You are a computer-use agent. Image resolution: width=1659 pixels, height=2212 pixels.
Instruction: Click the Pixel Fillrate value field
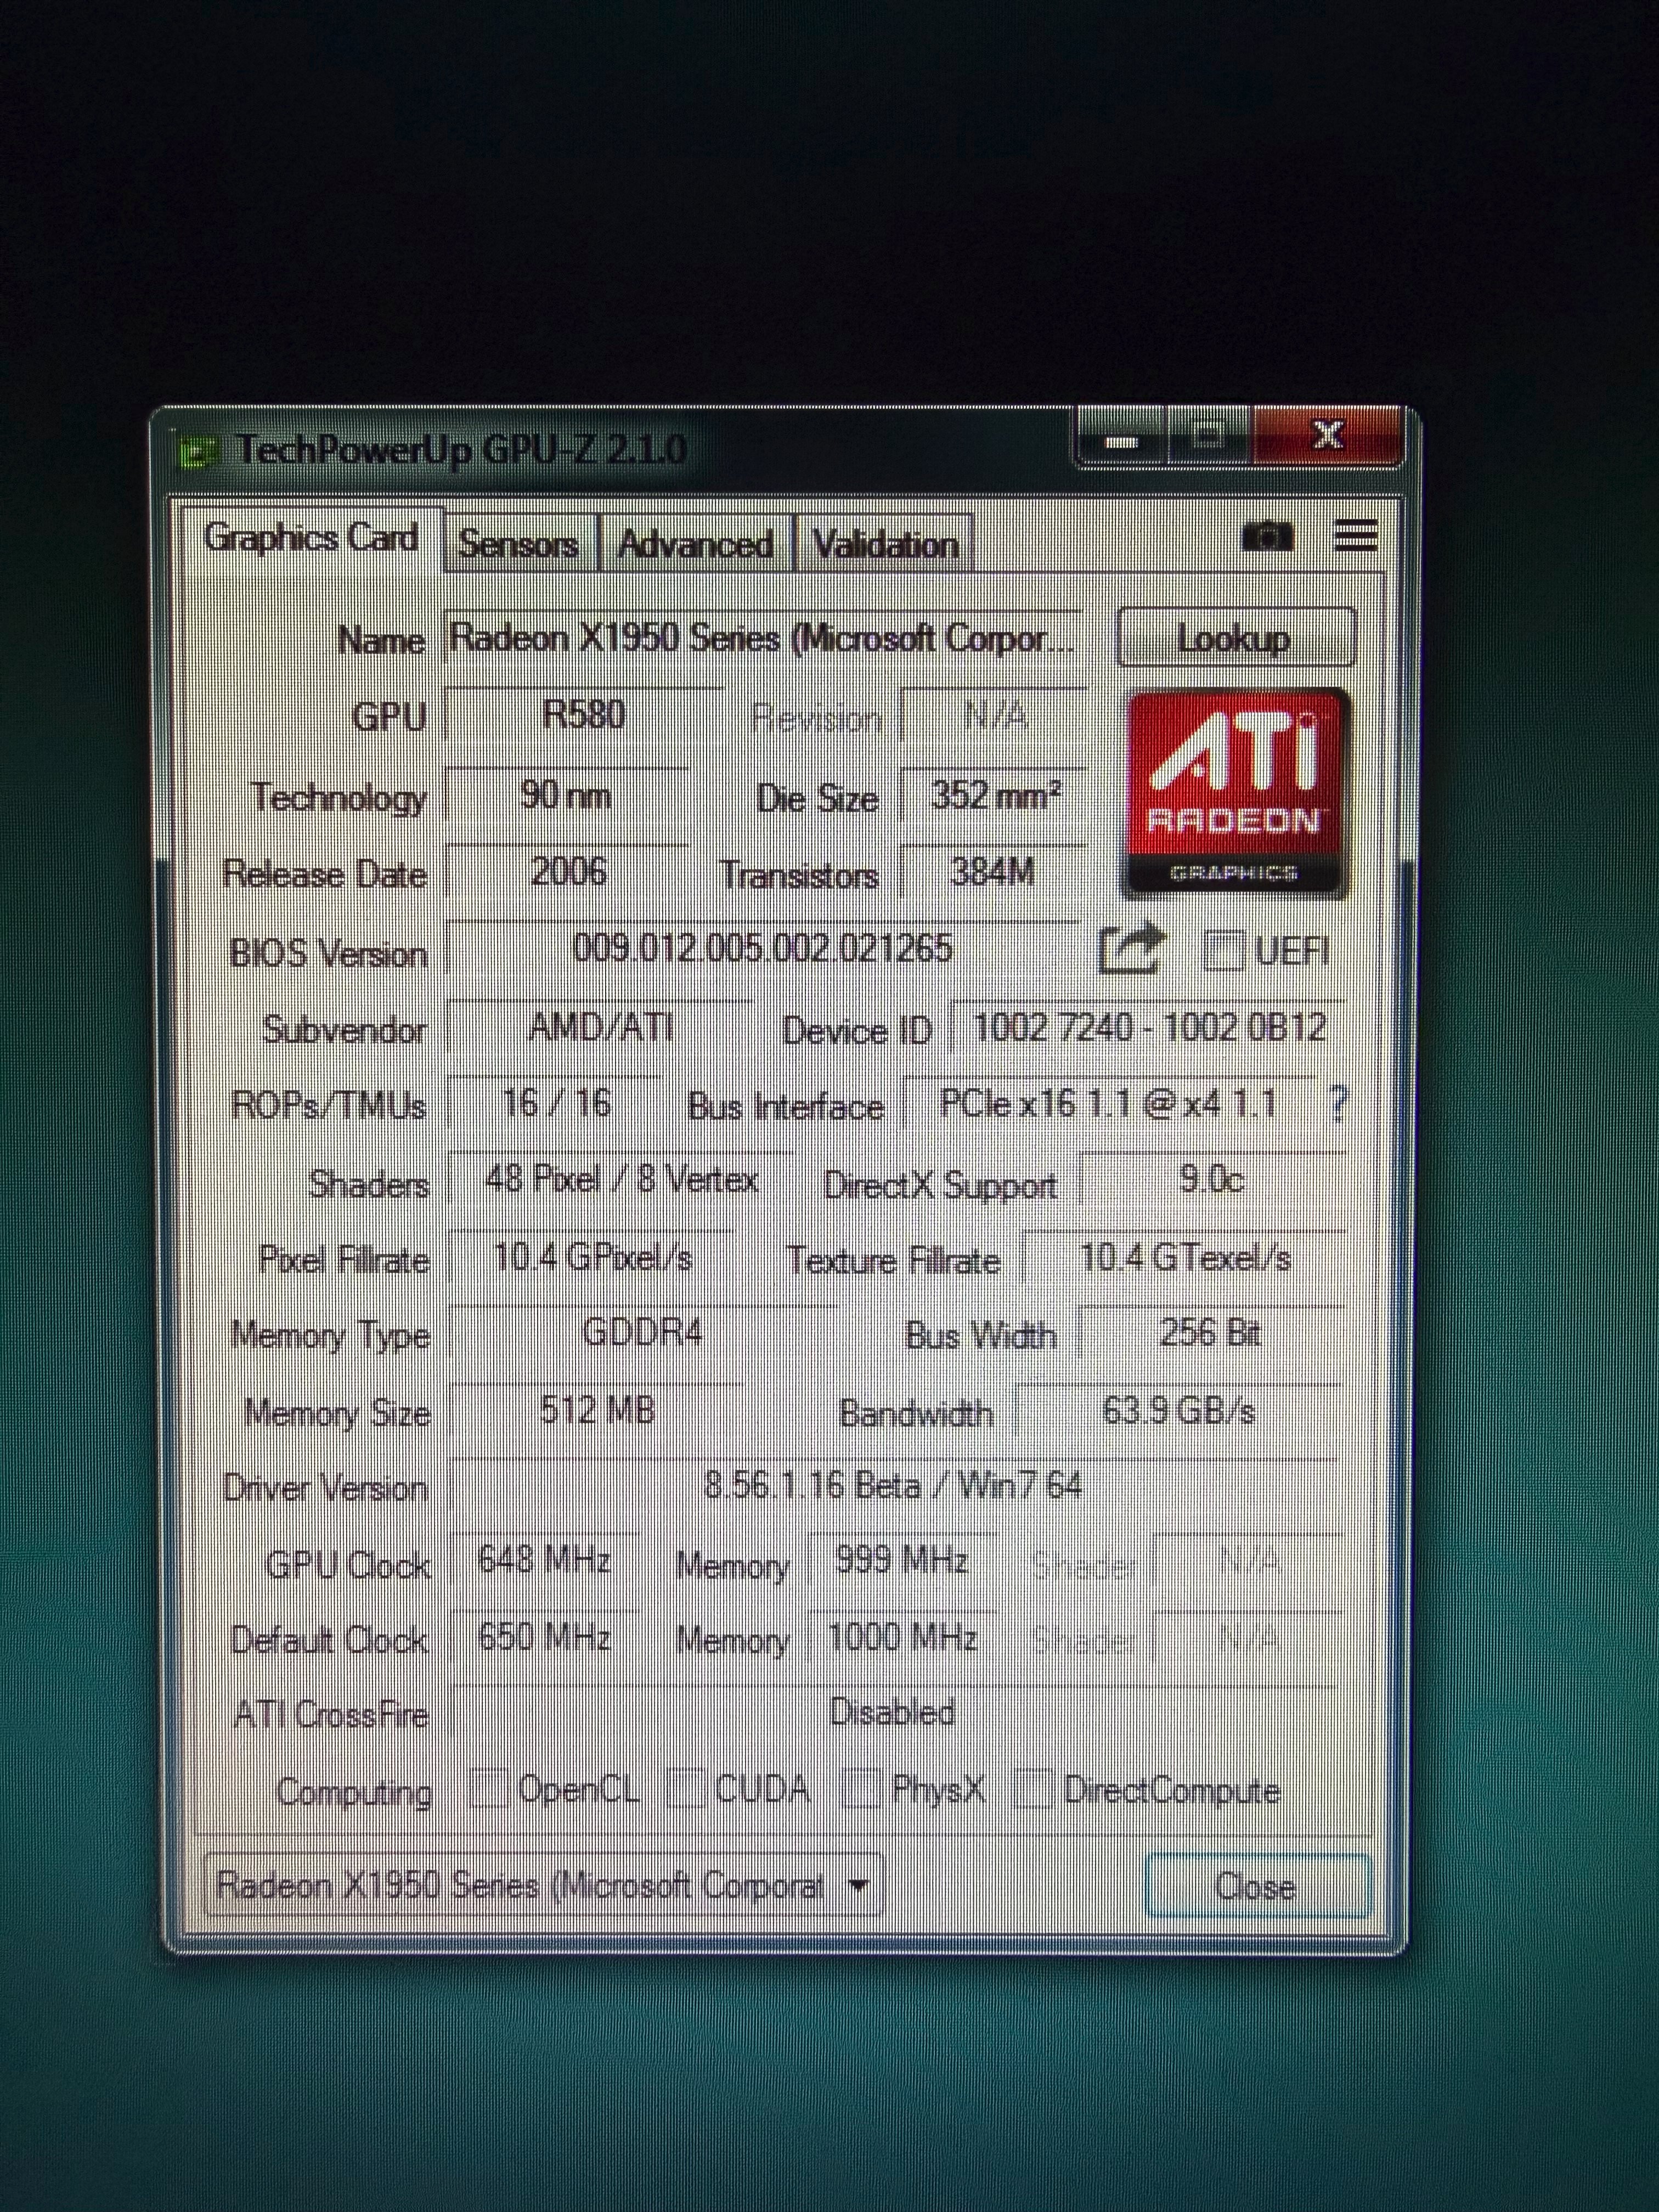pyautogui.click(x=592, y=1257)
